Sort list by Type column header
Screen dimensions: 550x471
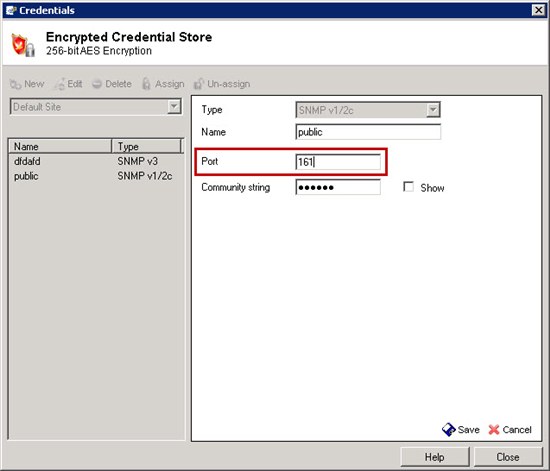147,146
